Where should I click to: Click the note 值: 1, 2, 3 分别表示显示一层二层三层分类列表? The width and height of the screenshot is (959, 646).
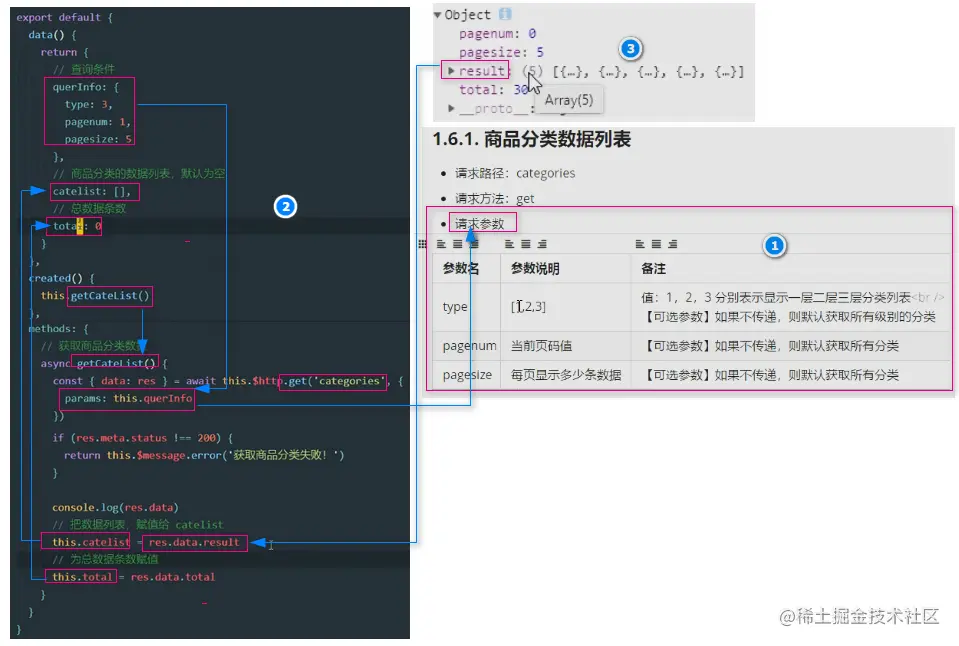tap(776, 297)
